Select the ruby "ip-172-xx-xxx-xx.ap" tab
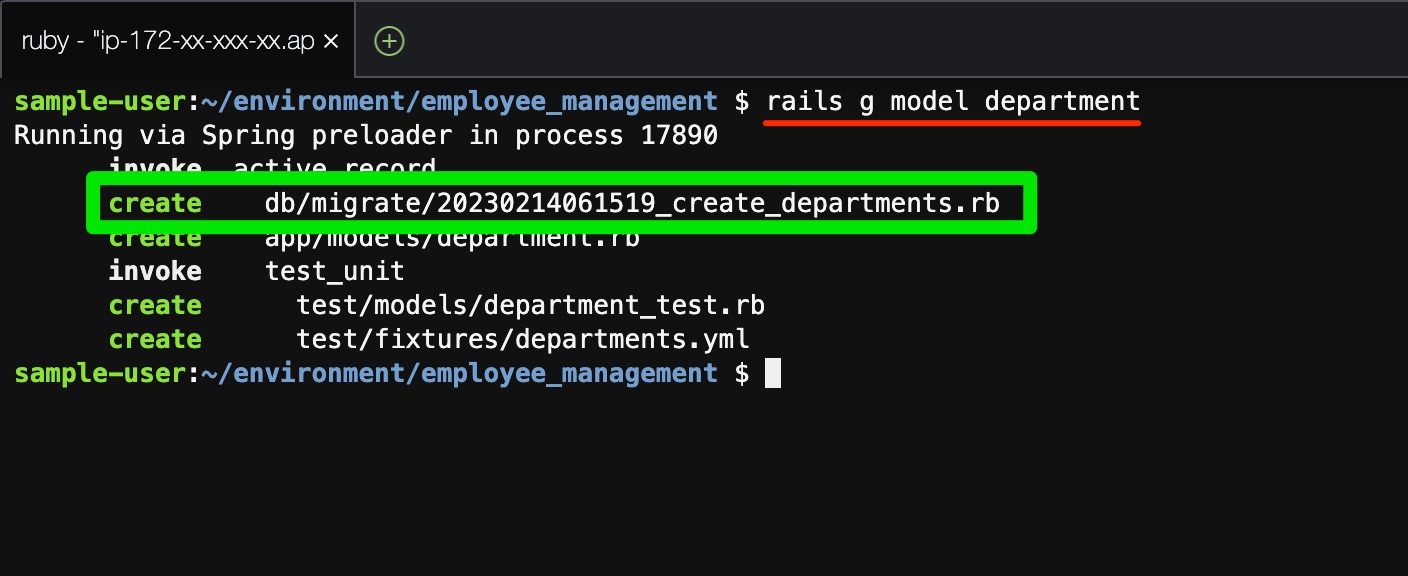 click(167, 41)
